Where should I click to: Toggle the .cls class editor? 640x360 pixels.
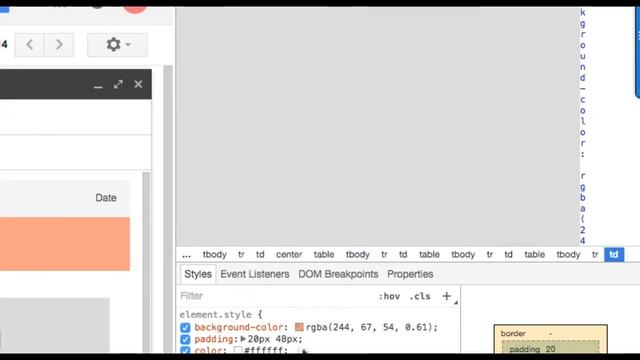click(420, 296)
